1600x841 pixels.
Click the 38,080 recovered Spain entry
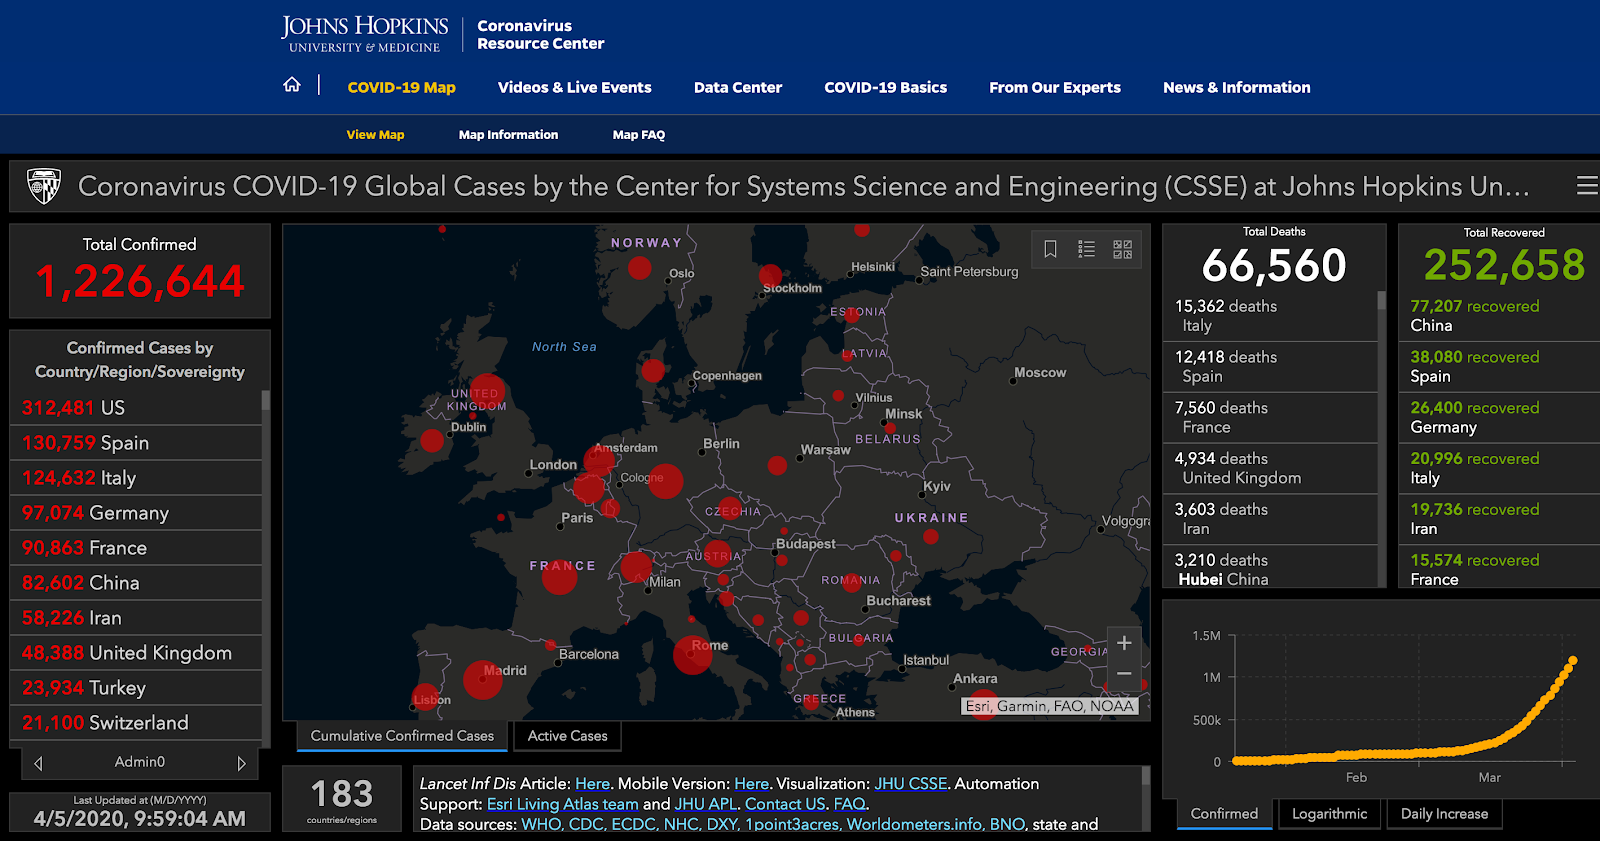(1499, 367)
